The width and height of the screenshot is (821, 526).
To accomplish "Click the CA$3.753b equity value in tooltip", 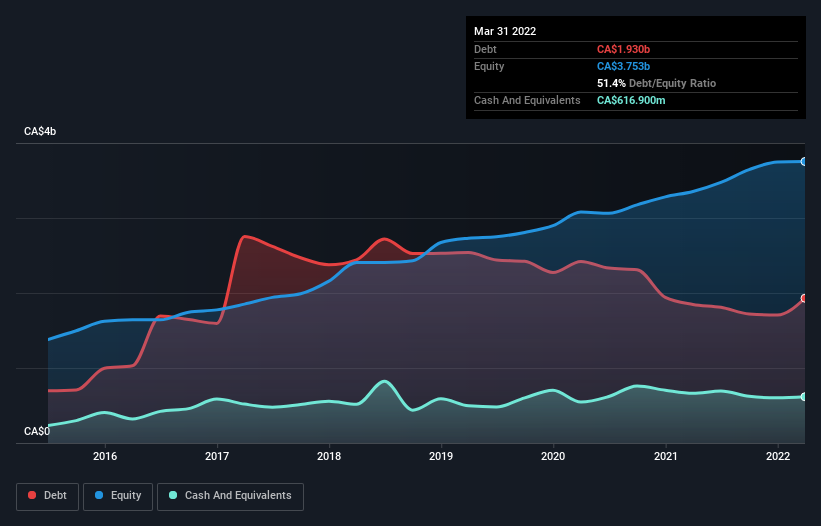I will (x=623, y=66).
